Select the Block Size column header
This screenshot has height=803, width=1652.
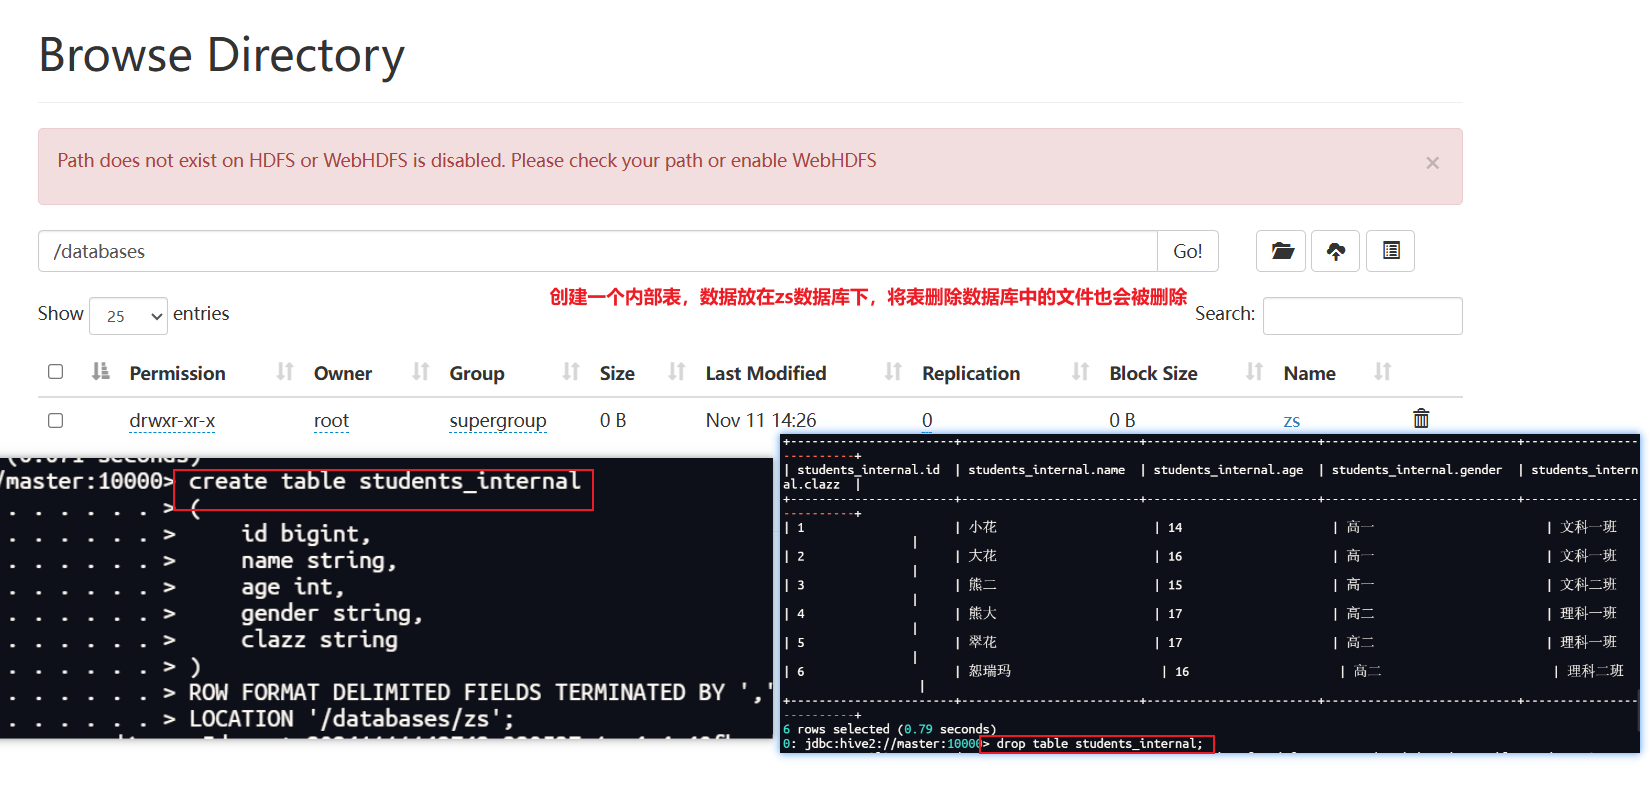coord(1153,373)
